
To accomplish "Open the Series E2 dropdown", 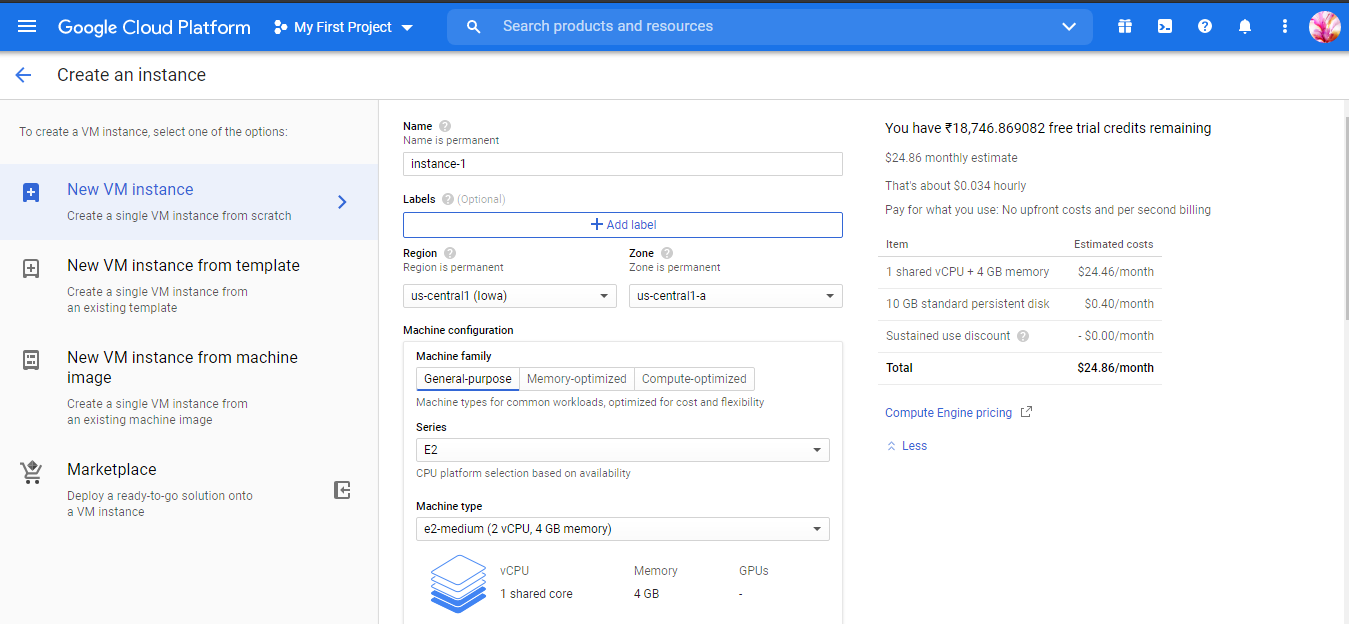I will tap(622, 450).
